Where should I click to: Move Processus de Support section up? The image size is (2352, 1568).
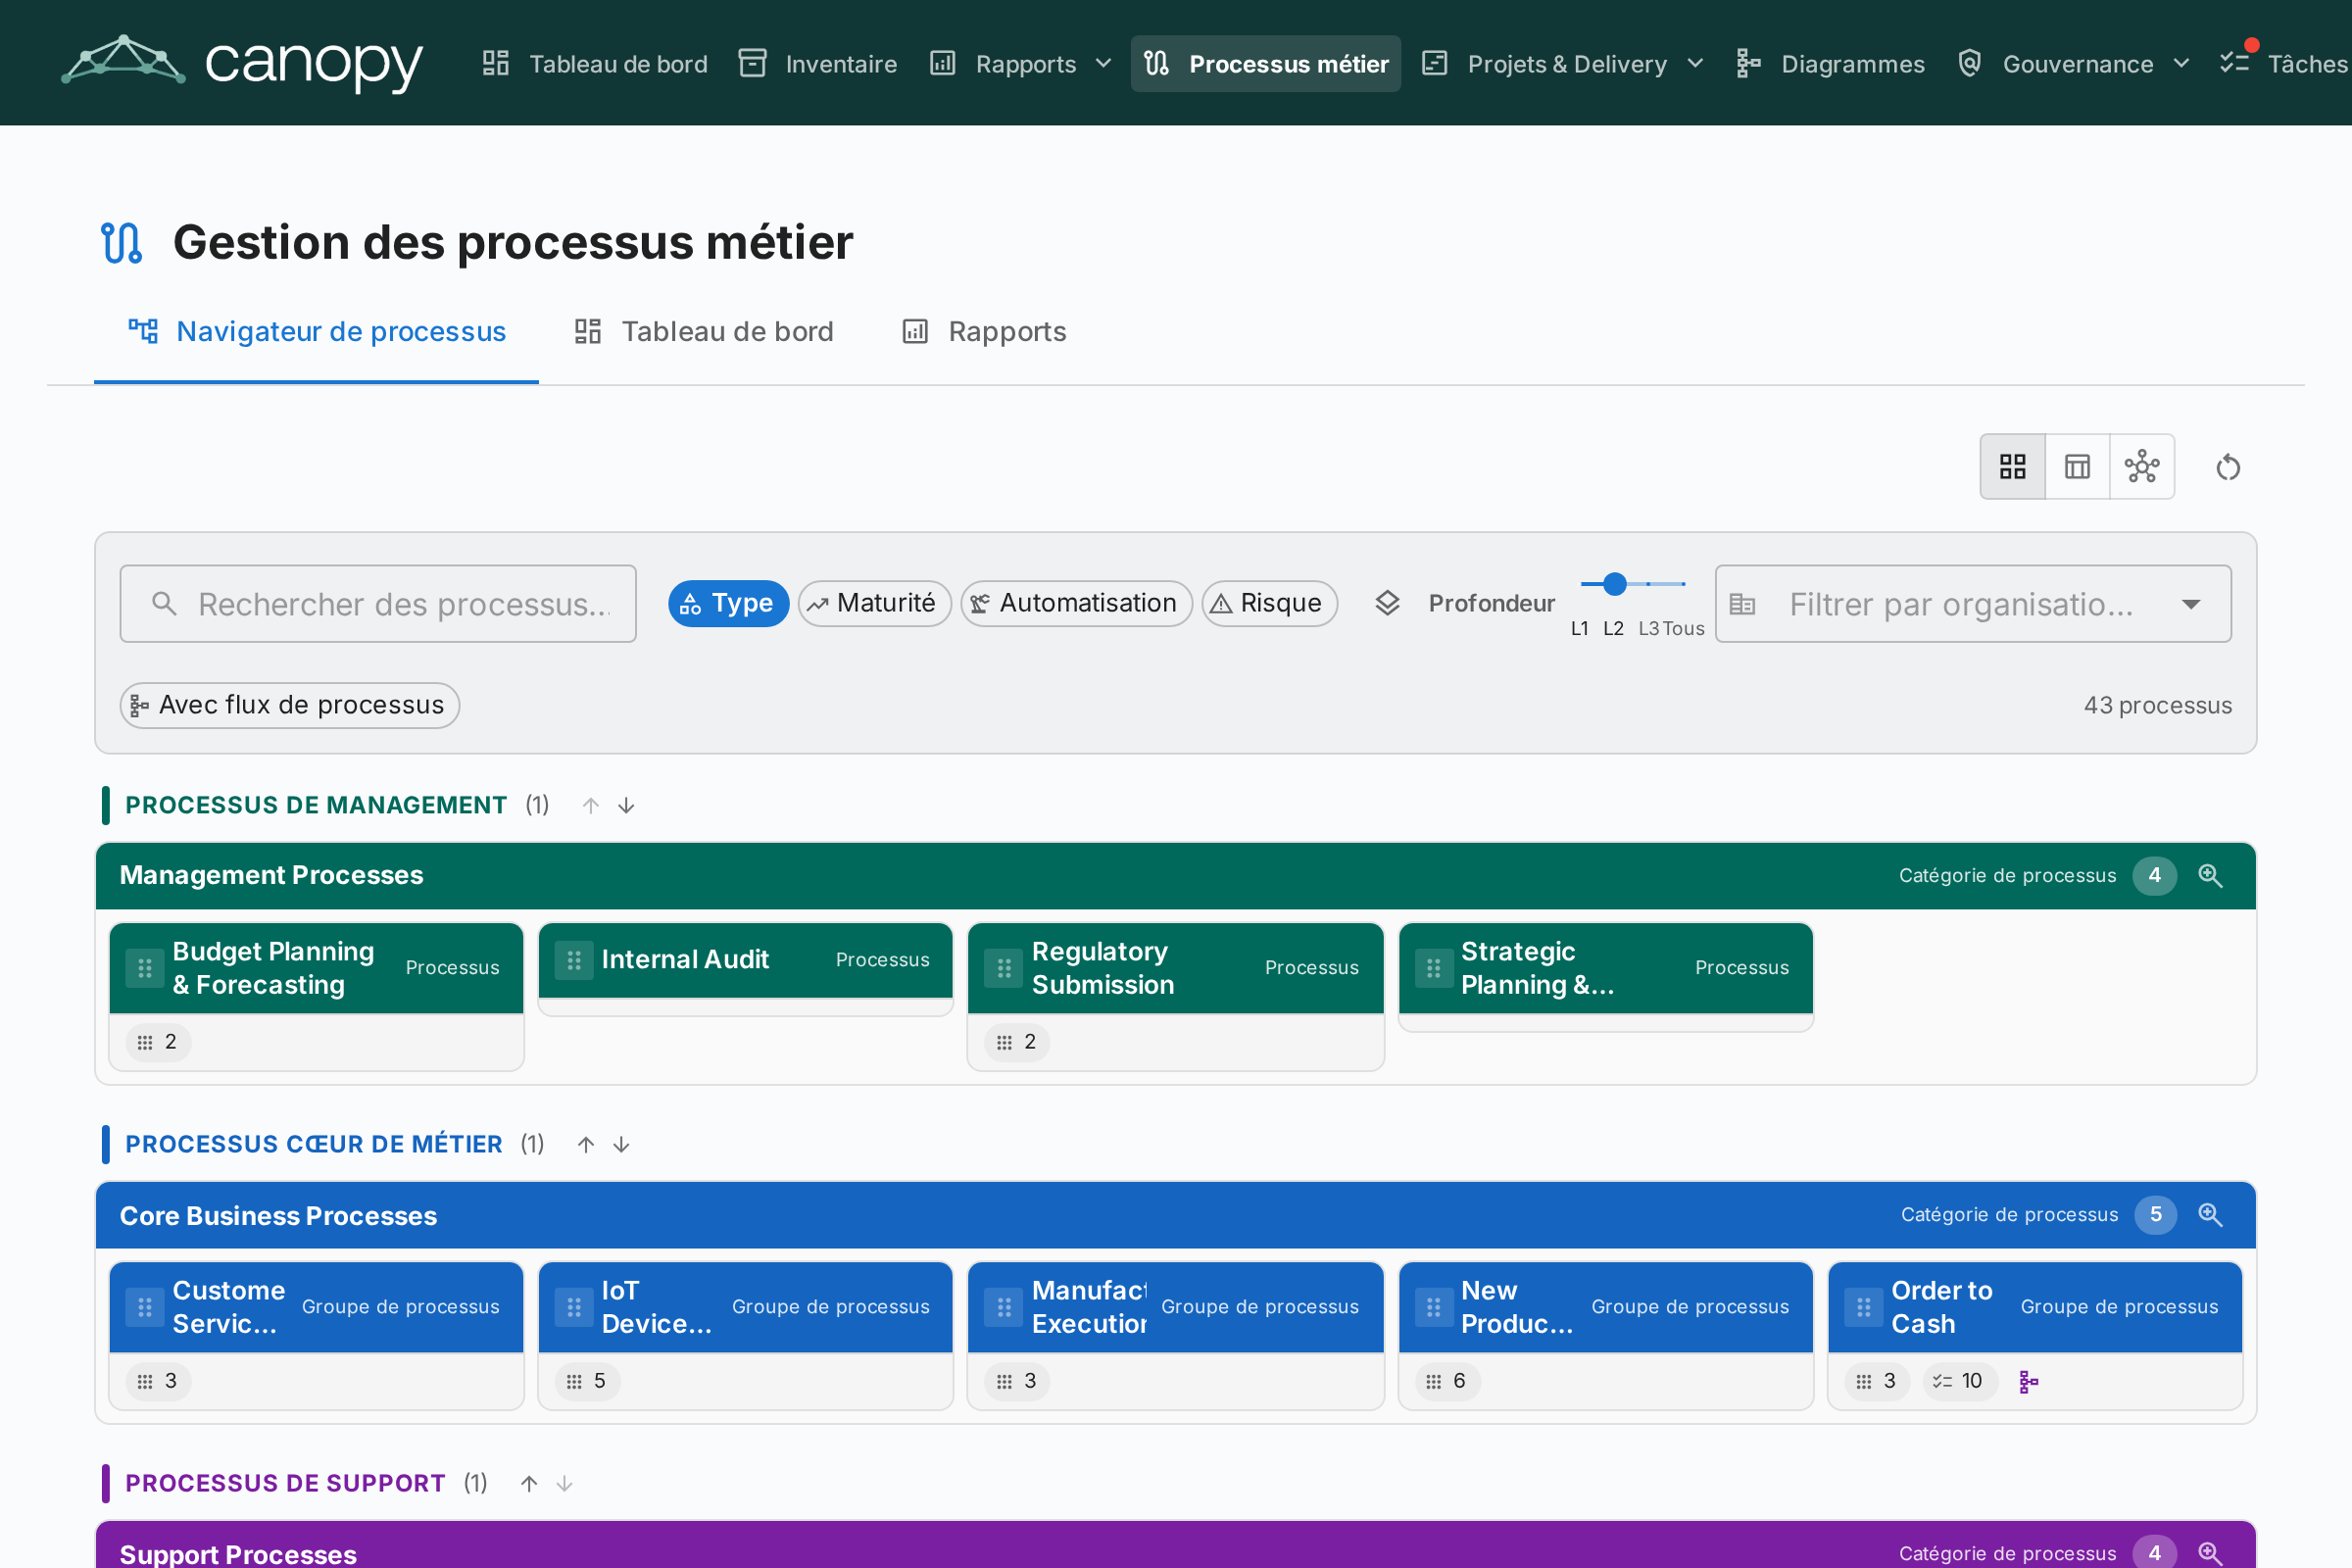click(529, 1483)
